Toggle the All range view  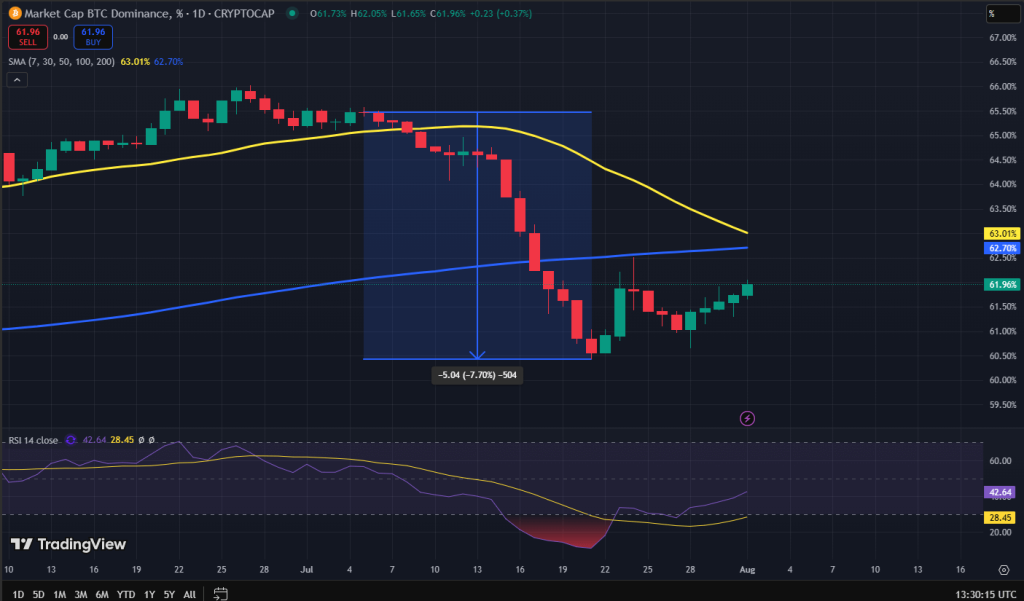189,593
